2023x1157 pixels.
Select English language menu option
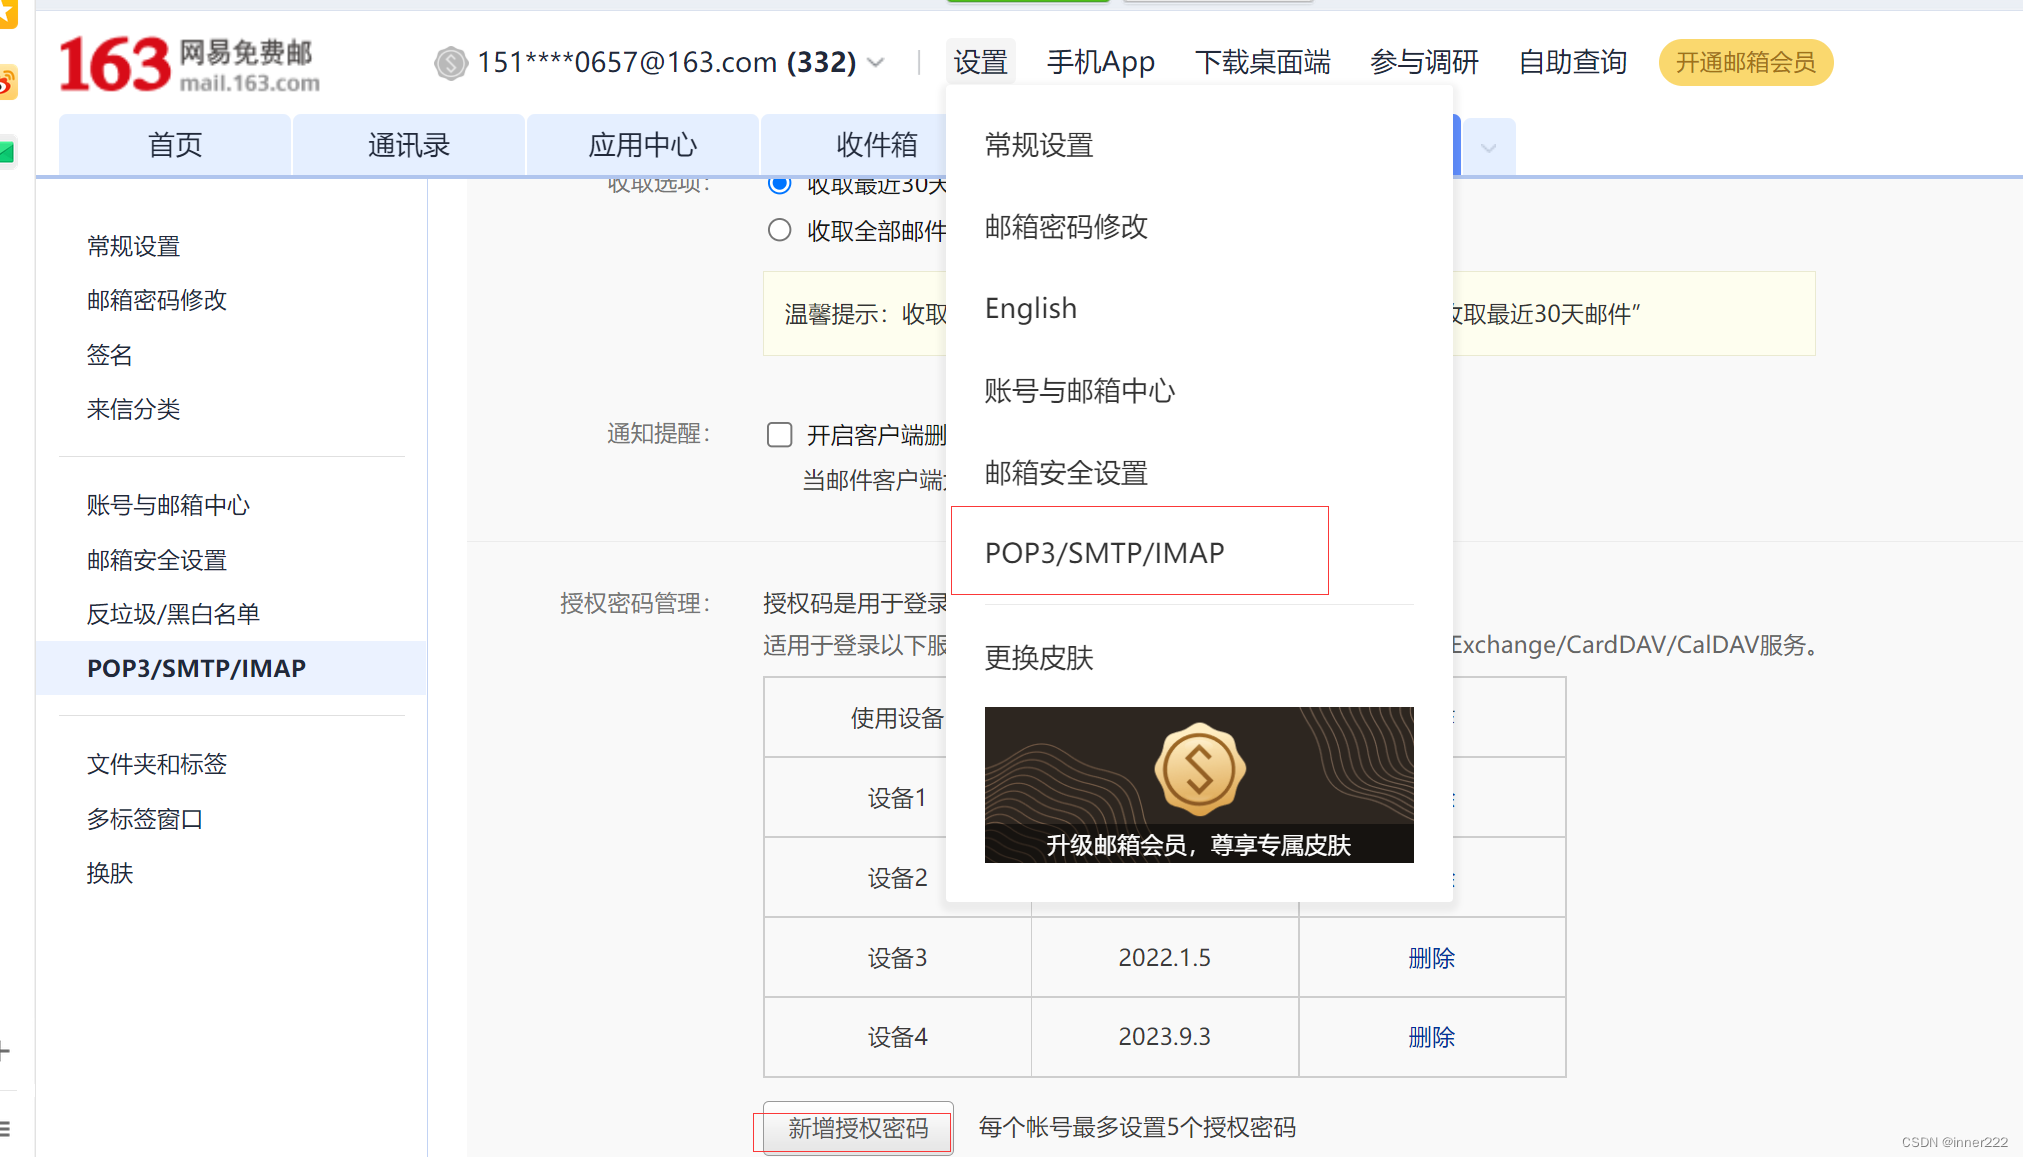coord(1031,308)
